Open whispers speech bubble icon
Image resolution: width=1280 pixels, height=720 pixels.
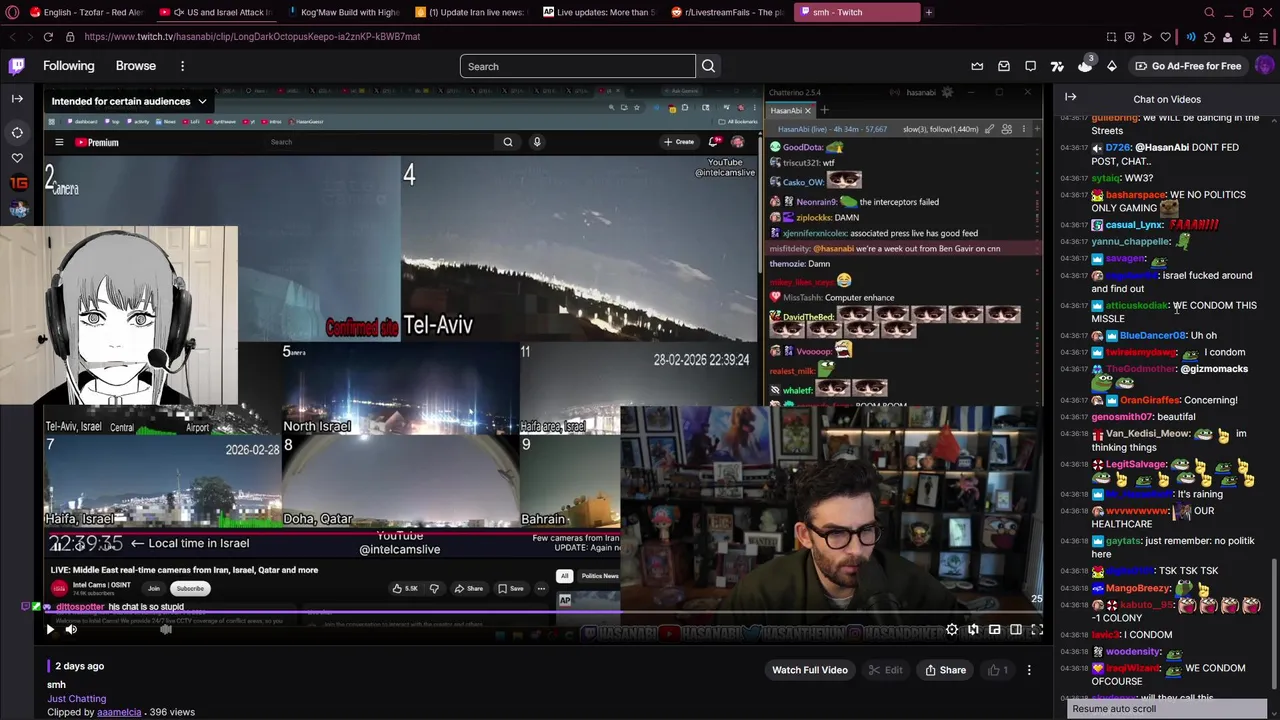pyautogui.click(x=1030, y=66)
